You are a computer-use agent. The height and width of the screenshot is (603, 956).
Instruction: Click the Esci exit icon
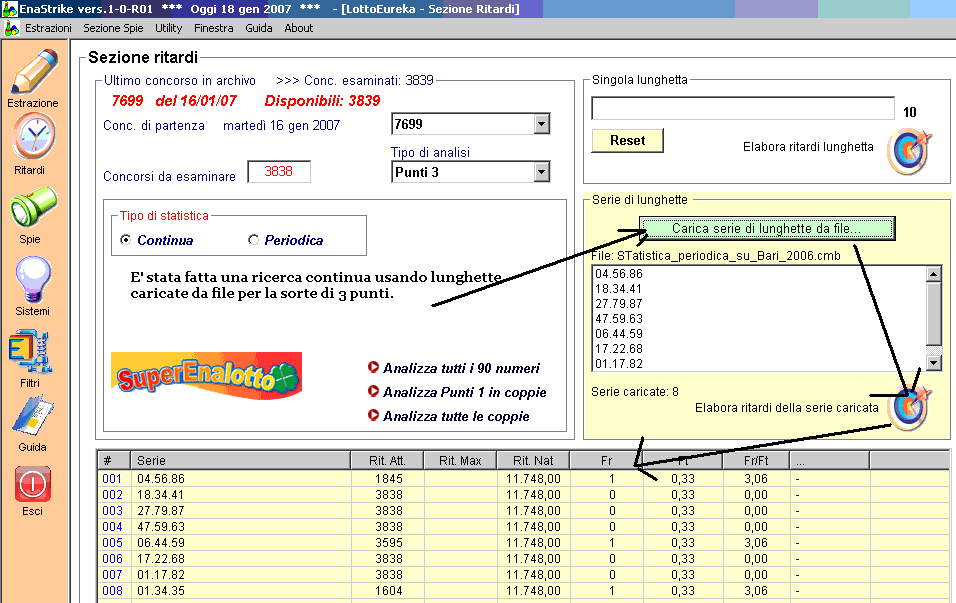click(32, 485)
